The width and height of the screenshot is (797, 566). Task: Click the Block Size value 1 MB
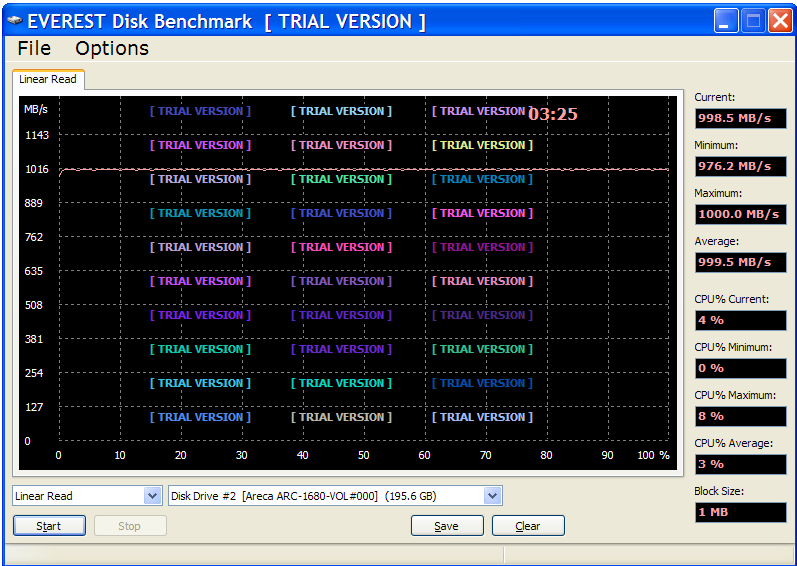pyautogui.click(x=741, y=512)
